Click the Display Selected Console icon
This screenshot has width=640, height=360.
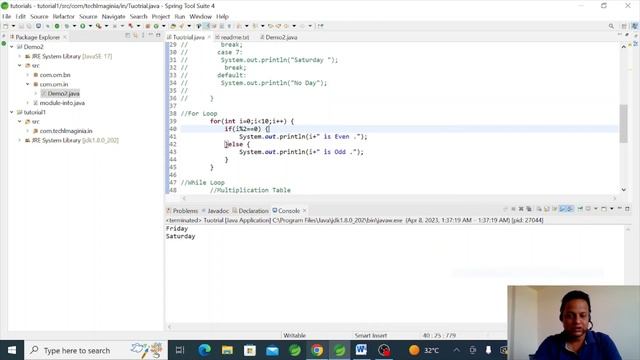(x=588, y=209)
